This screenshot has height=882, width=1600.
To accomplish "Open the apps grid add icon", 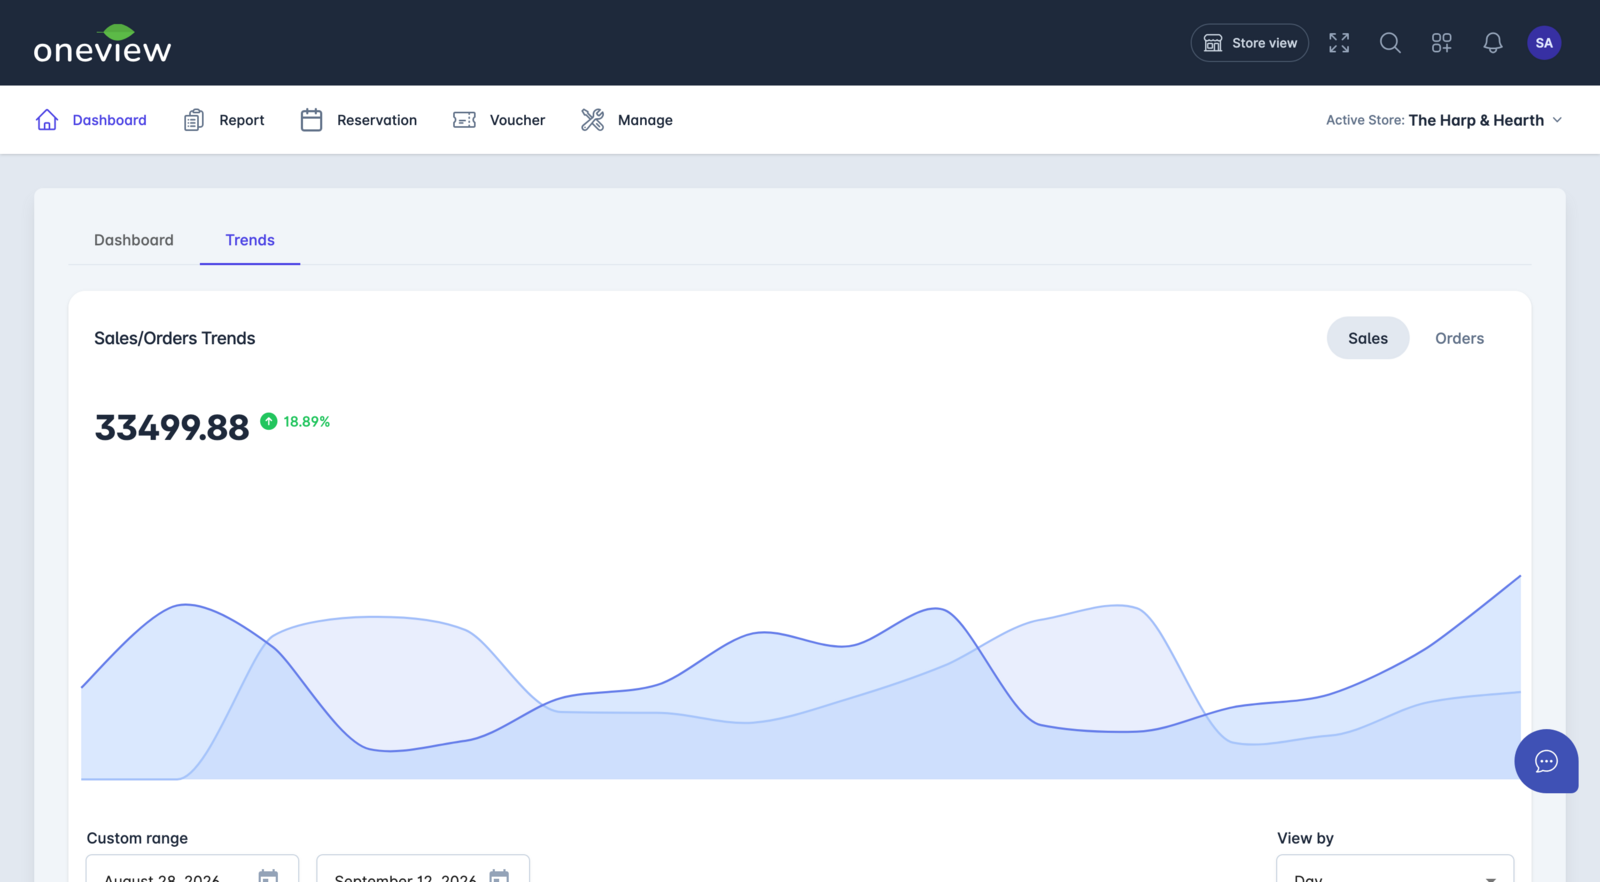I will [1441, 43].
